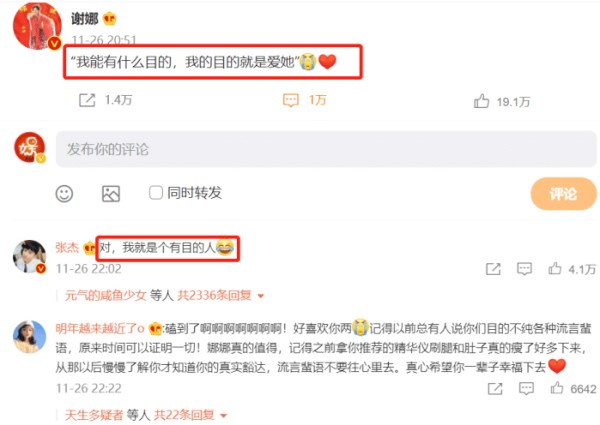Open 元气的咸鱼少女 user link

point(106,295)
